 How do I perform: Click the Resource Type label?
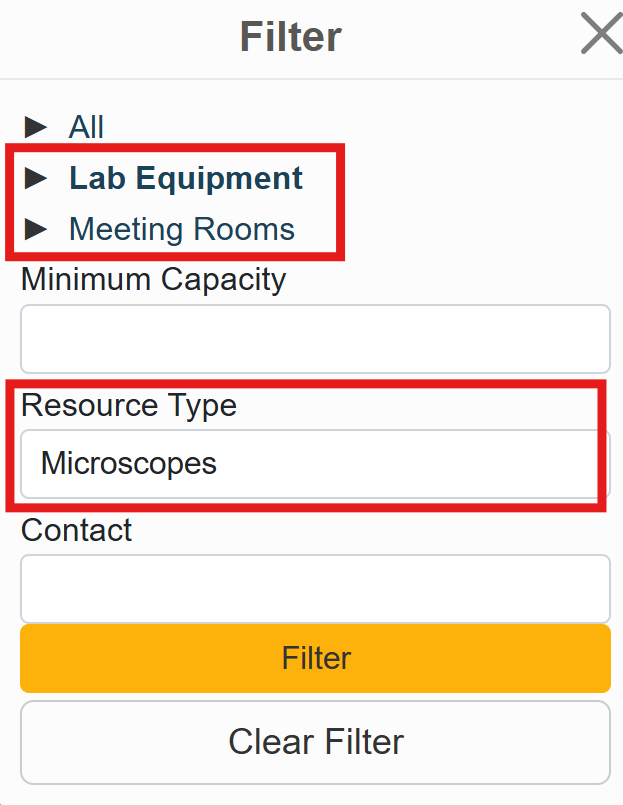[x=129, y=405]
